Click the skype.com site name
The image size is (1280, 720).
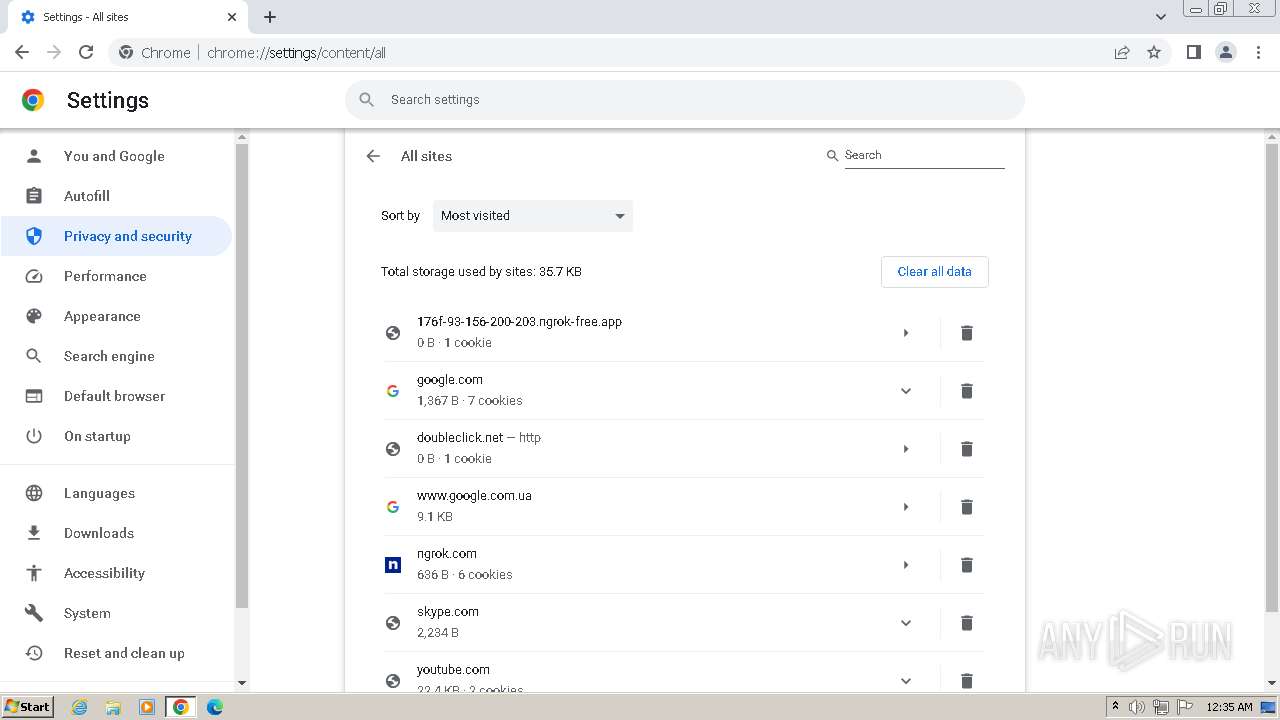(448, 612)
